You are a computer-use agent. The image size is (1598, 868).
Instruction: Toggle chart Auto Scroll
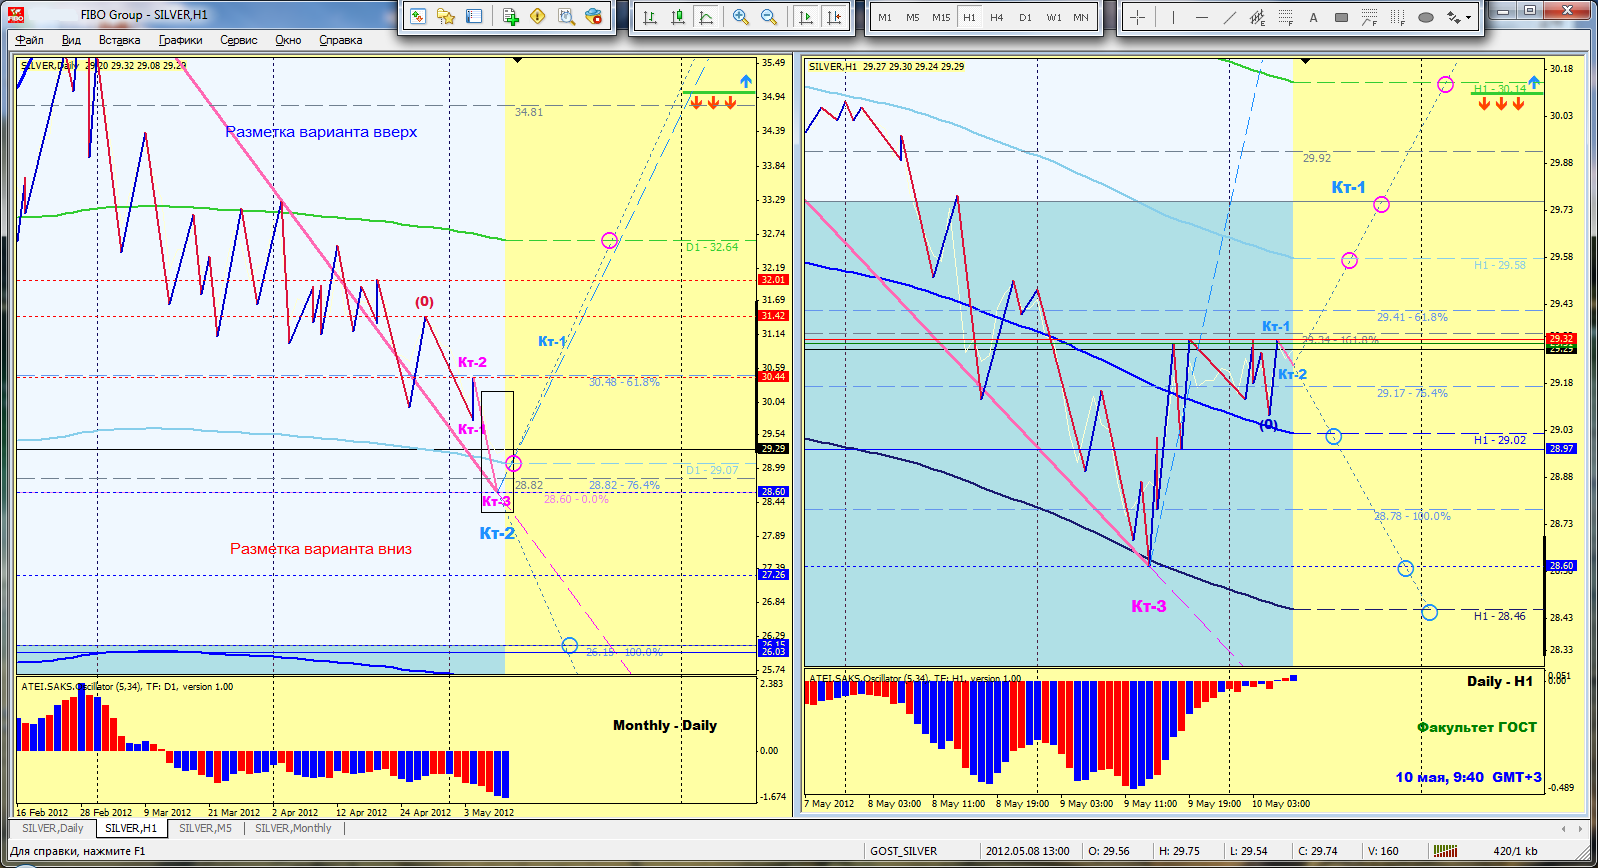pyautogui.click(x=806, y=17)
